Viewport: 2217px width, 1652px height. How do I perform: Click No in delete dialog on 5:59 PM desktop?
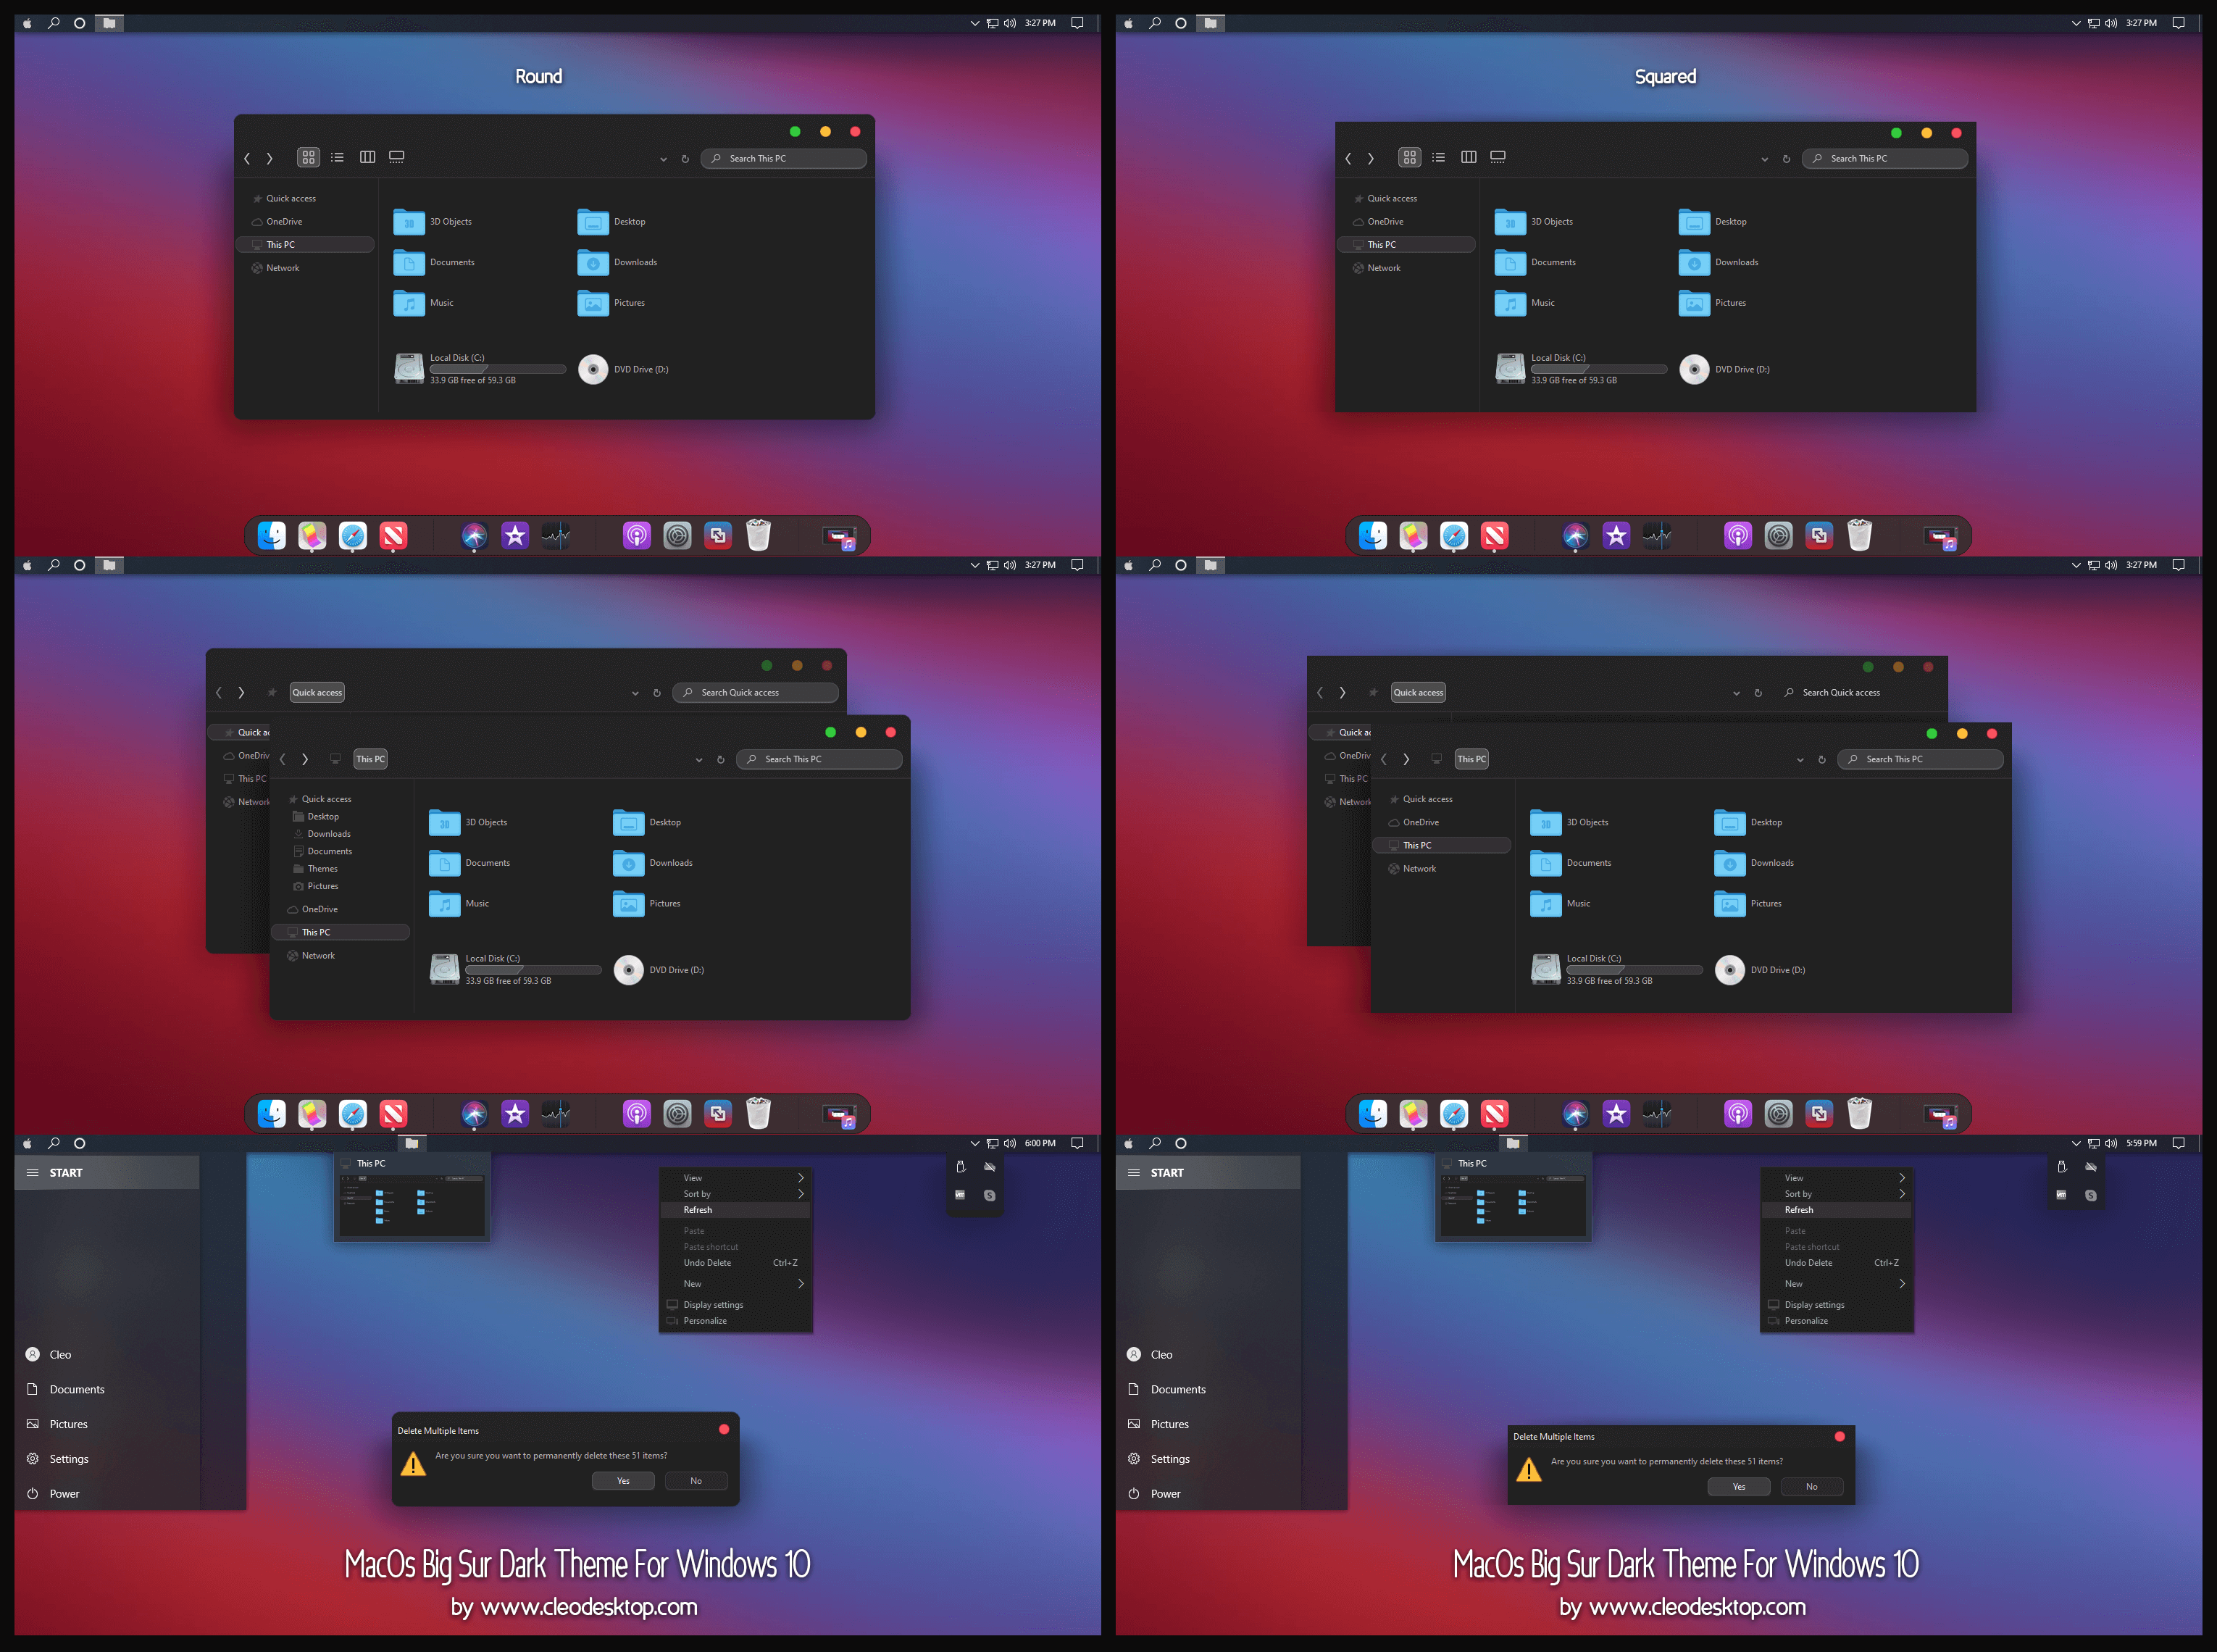[1811, 1487]
